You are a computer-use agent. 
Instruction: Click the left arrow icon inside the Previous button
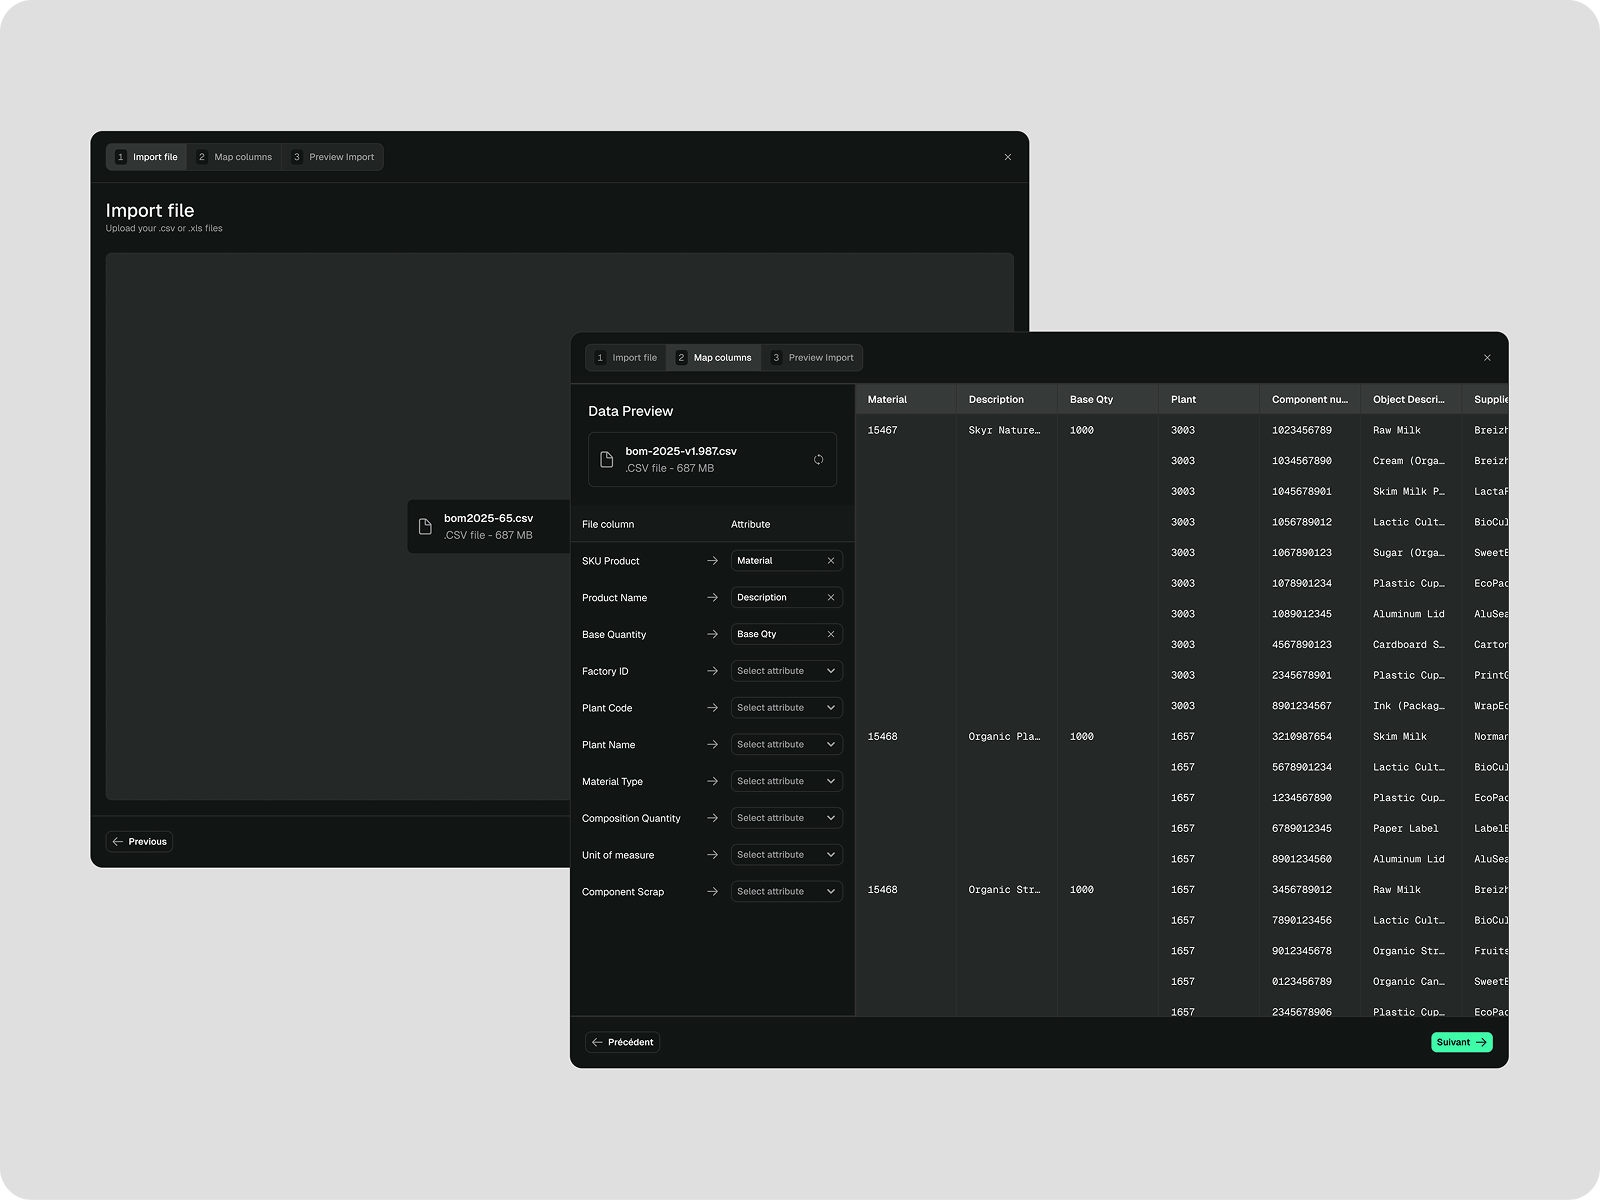pyautogui.click(x=119, y=841)
